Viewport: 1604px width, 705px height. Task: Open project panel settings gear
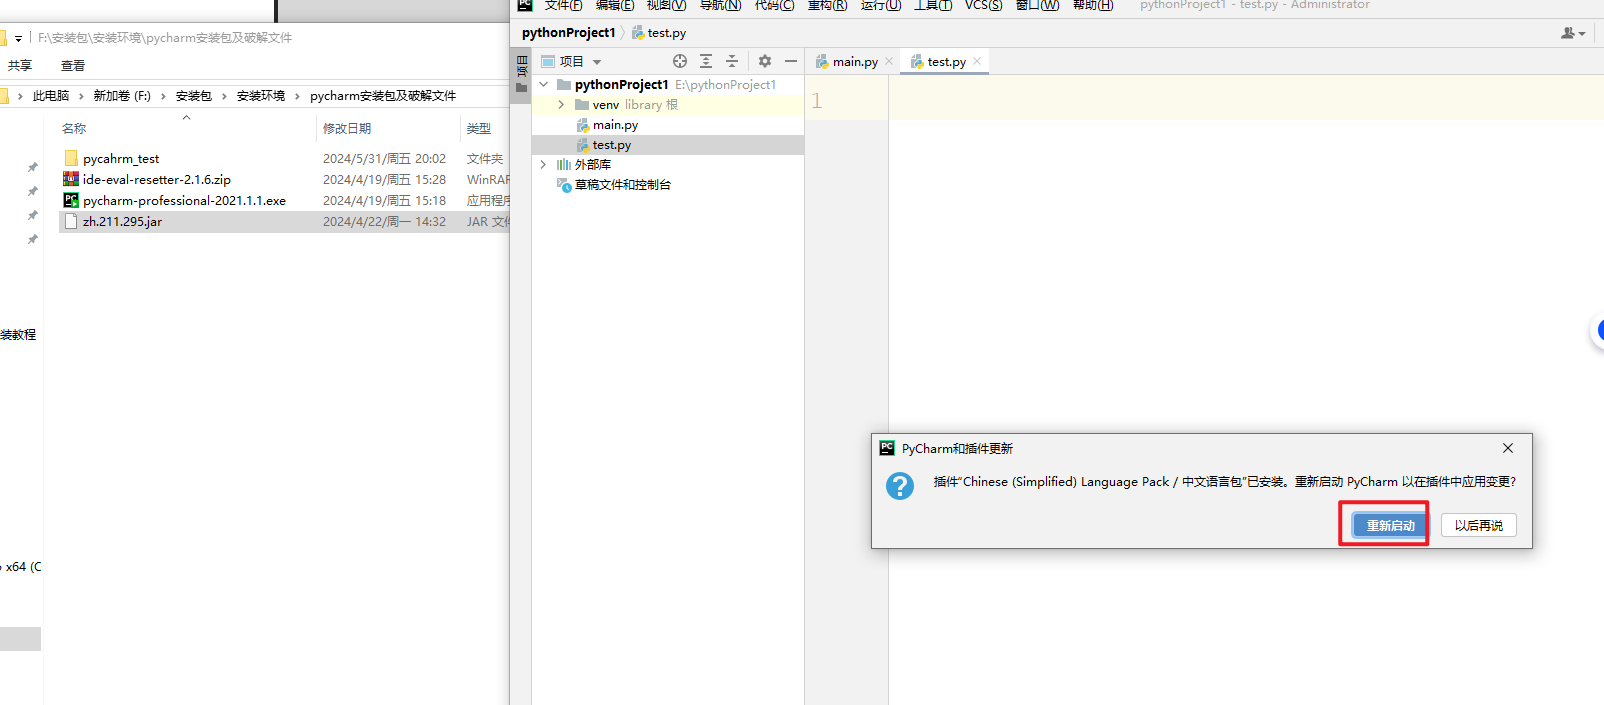pyautogui.click(x=765, y=61)
